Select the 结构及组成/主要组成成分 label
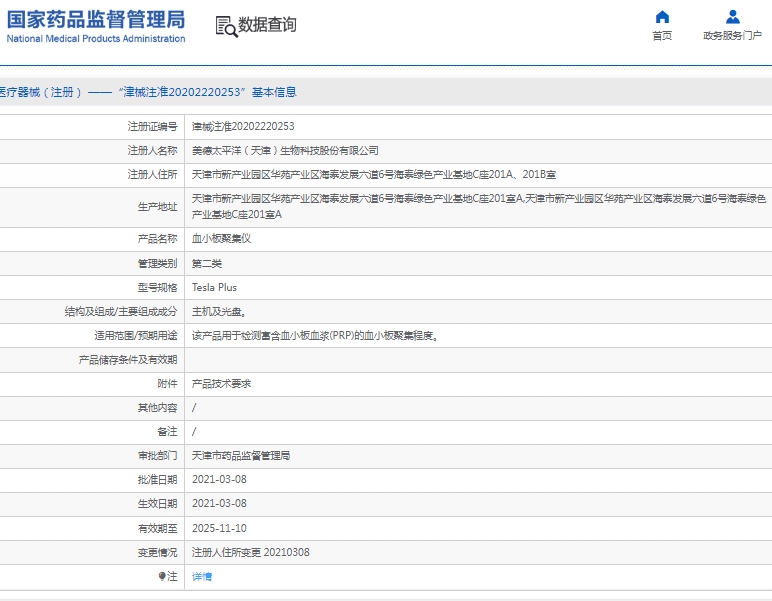 121,312
